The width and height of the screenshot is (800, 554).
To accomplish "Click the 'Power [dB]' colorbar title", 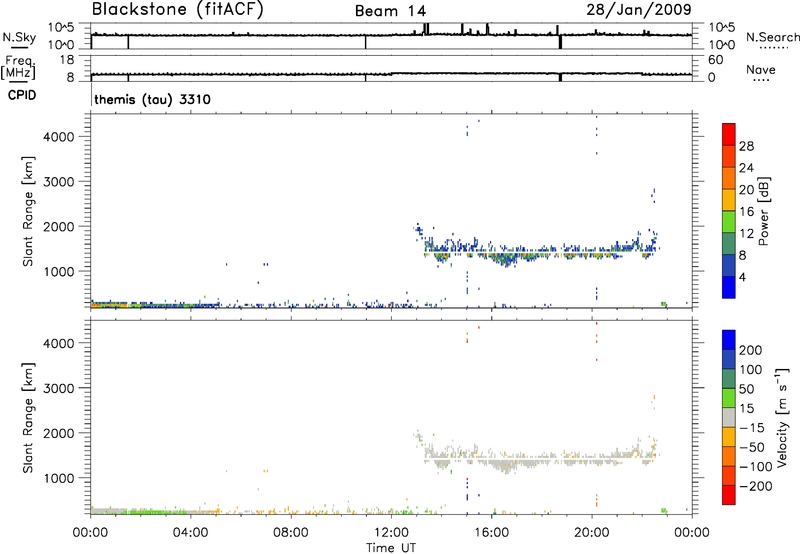I will 763,211.
